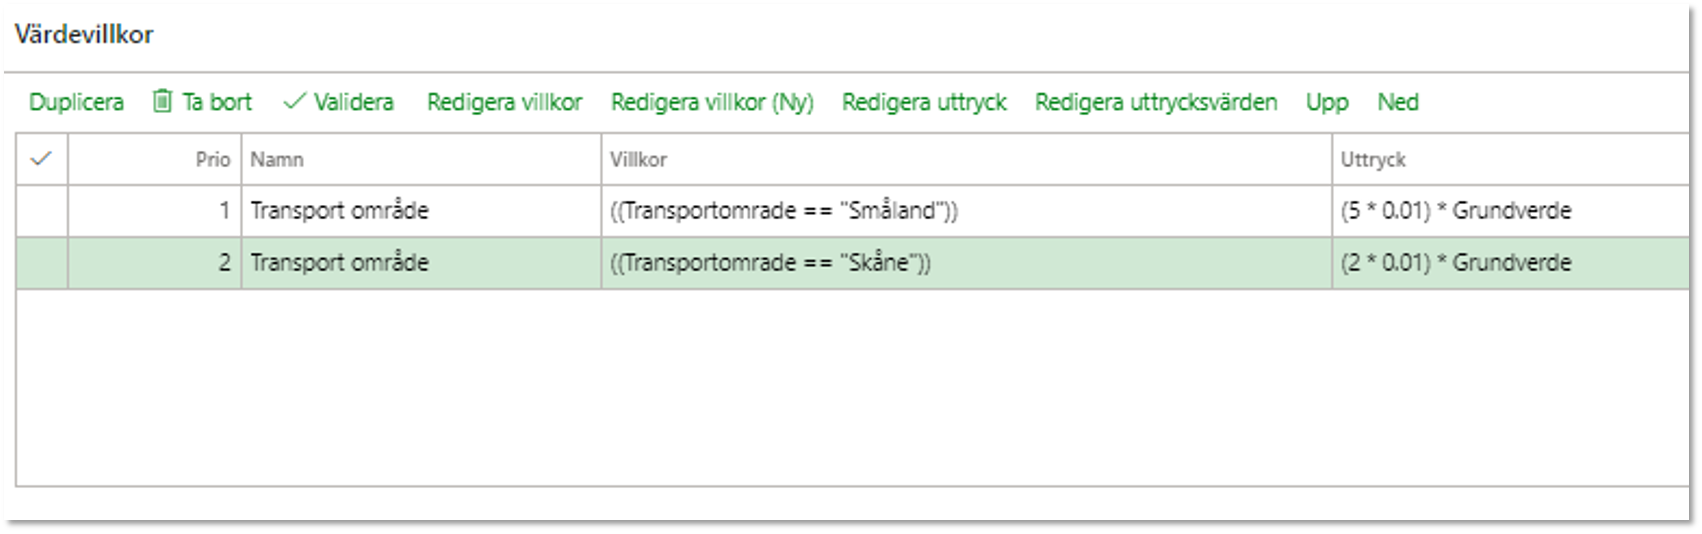Viewport: 1702px width, 534px height.
Task: Click the checkmark icon beside Validera
Action: [294, 101]
